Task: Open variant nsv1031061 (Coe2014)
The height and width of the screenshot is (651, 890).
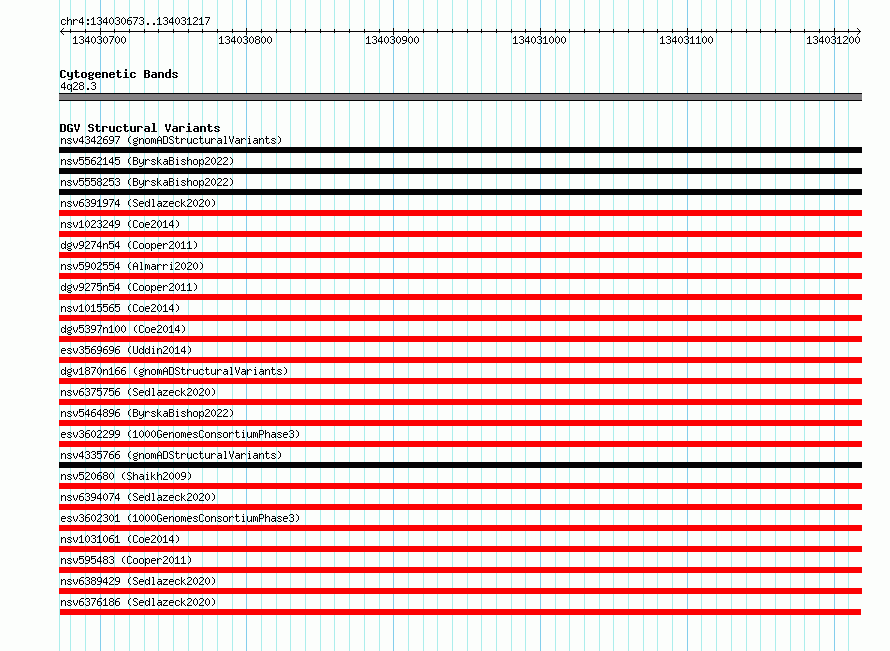Action: pyautogui.click(x=120, y=539)
